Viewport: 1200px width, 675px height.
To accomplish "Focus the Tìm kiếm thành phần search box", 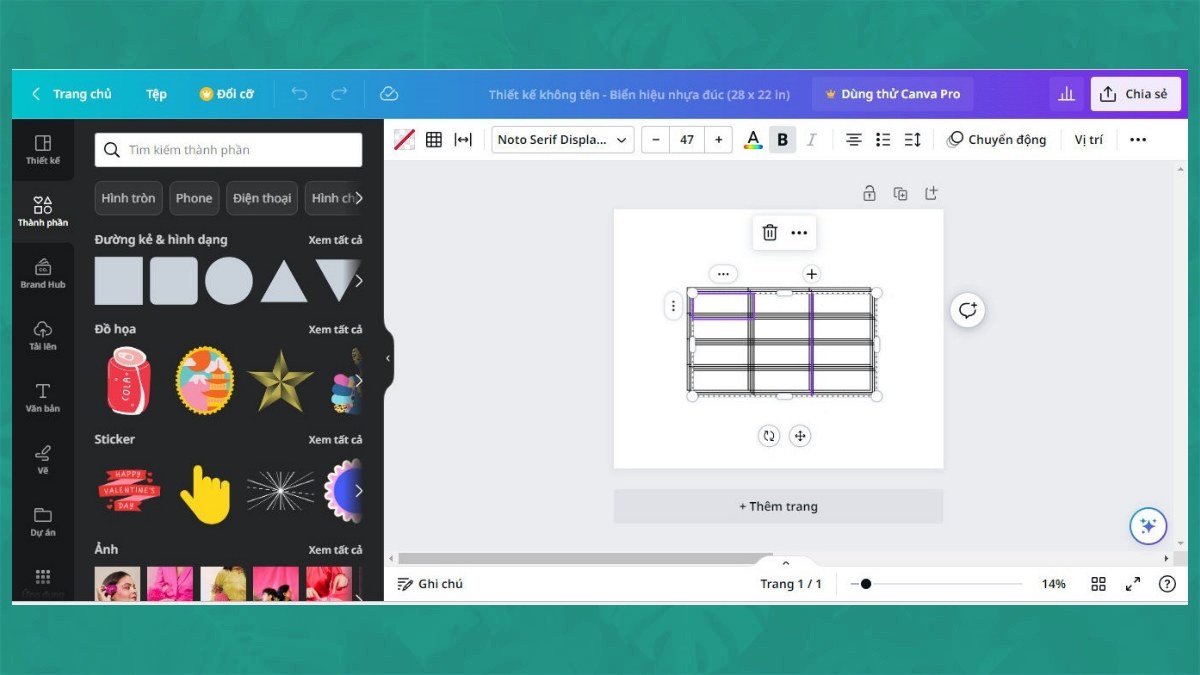I will tap(229, 150).
